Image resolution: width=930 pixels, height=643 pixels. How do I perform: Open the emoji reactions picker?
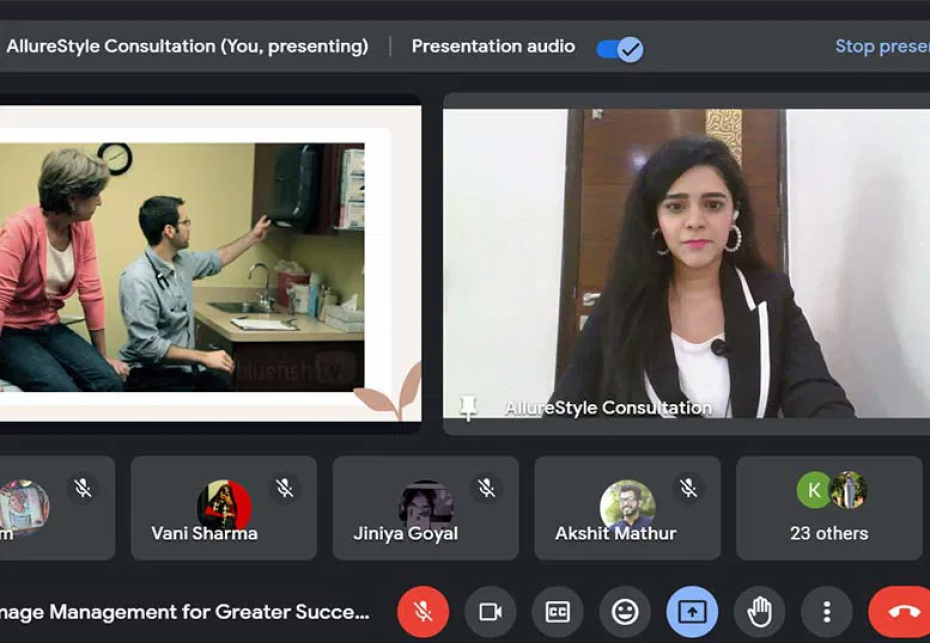tap(625, 612)
